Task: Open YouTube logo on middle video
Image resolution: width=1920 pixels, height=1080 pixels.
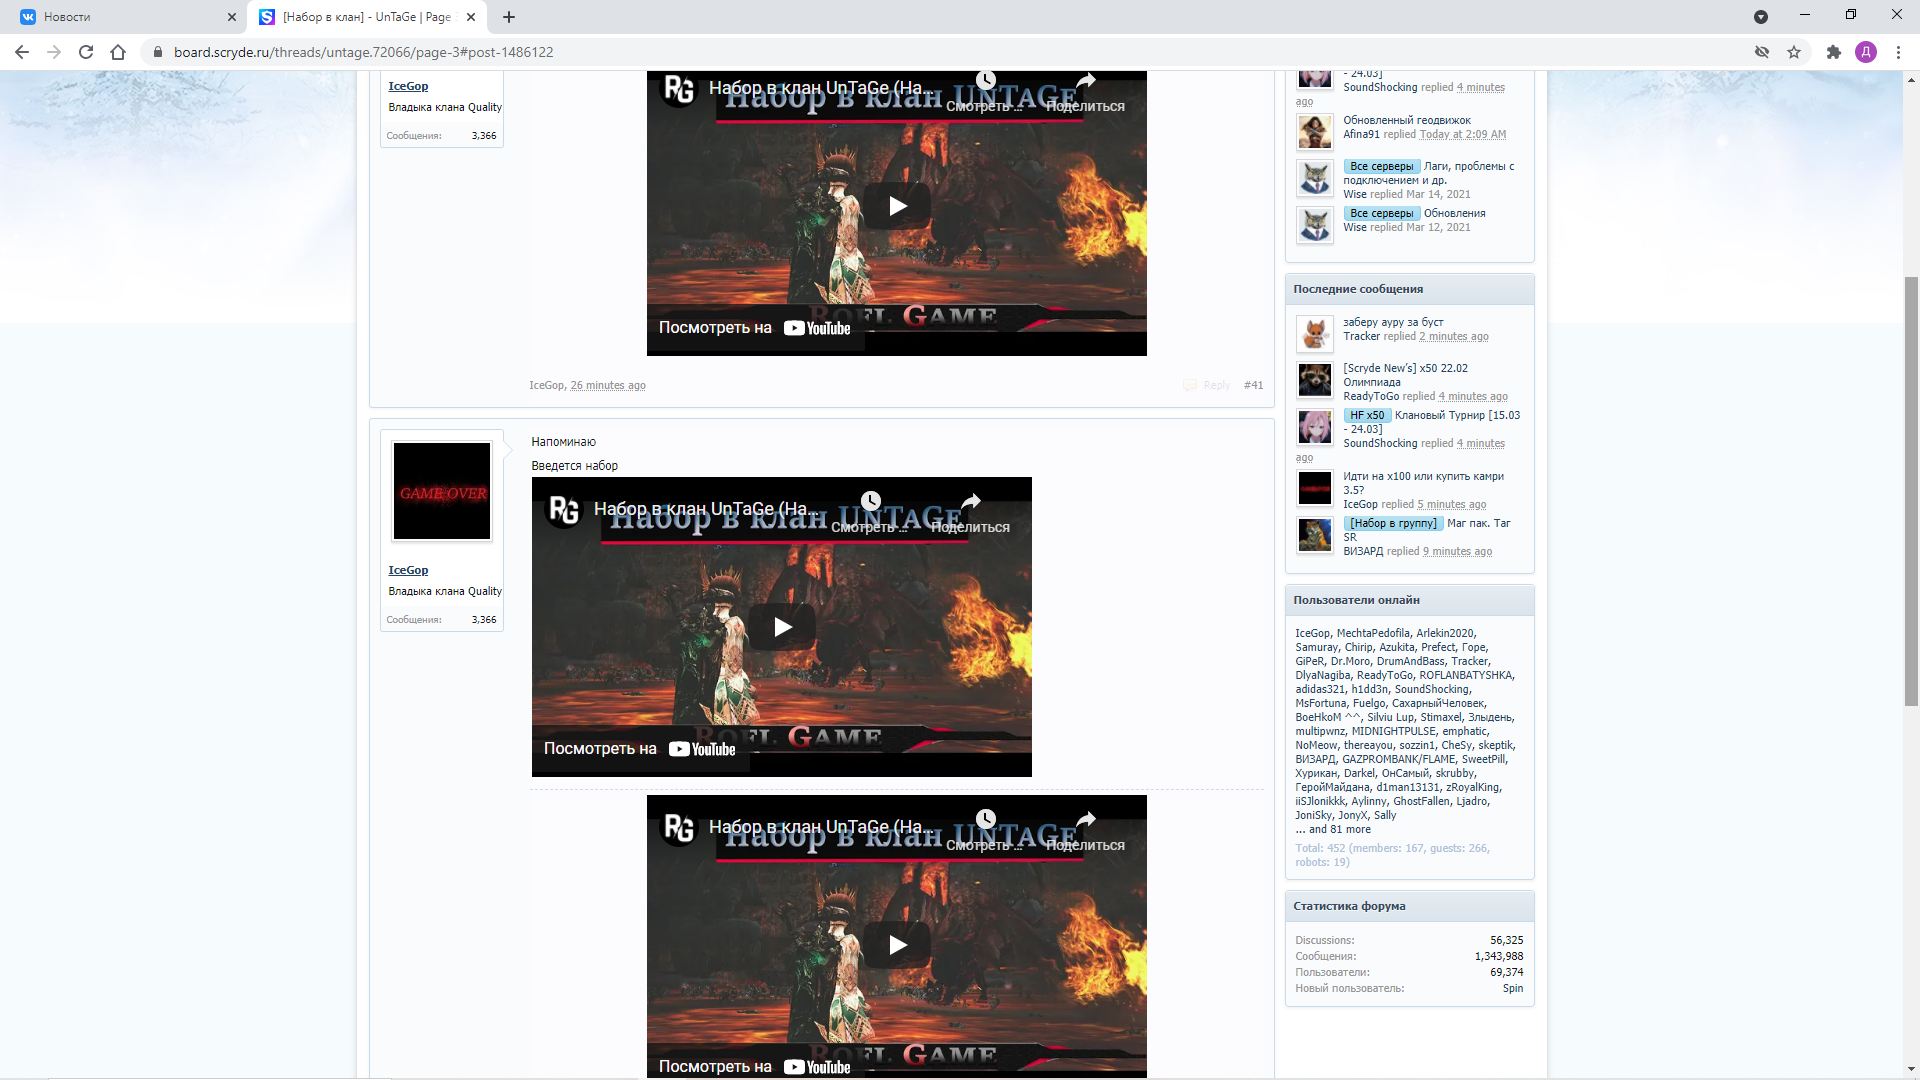Action: pos(703,749)
